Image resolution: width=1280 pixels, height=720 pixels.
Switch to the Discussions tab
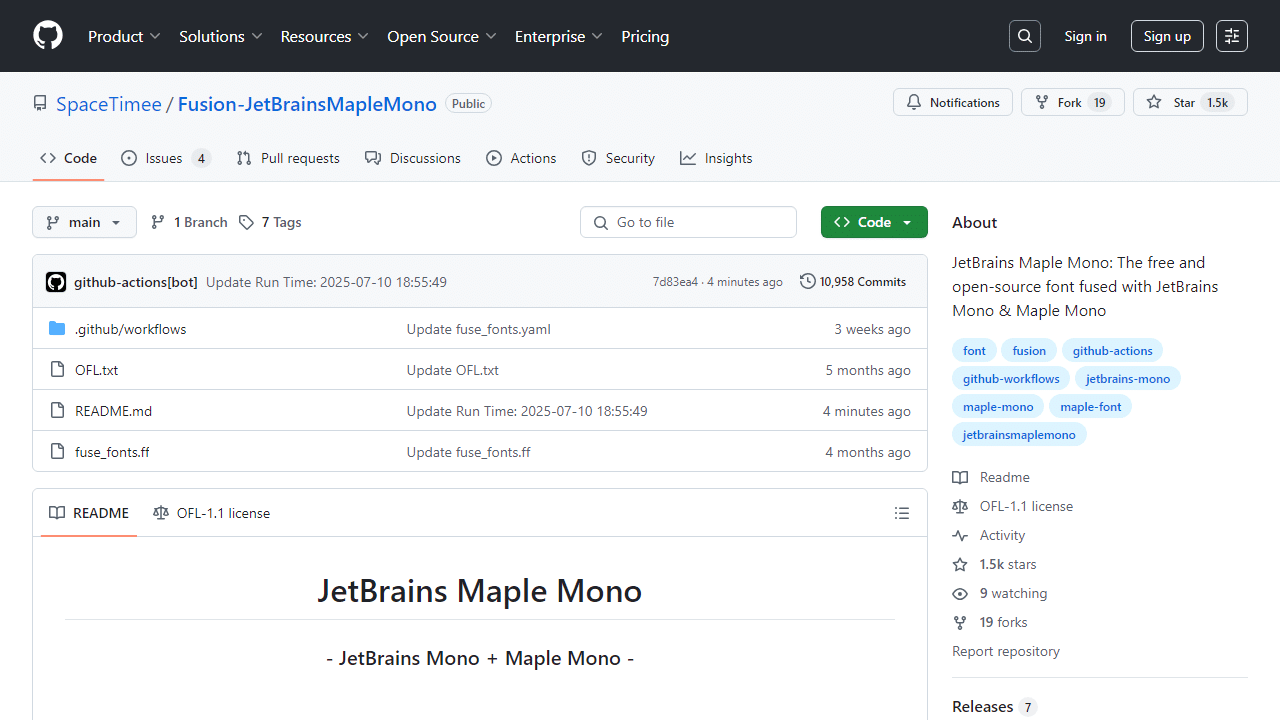413,158
